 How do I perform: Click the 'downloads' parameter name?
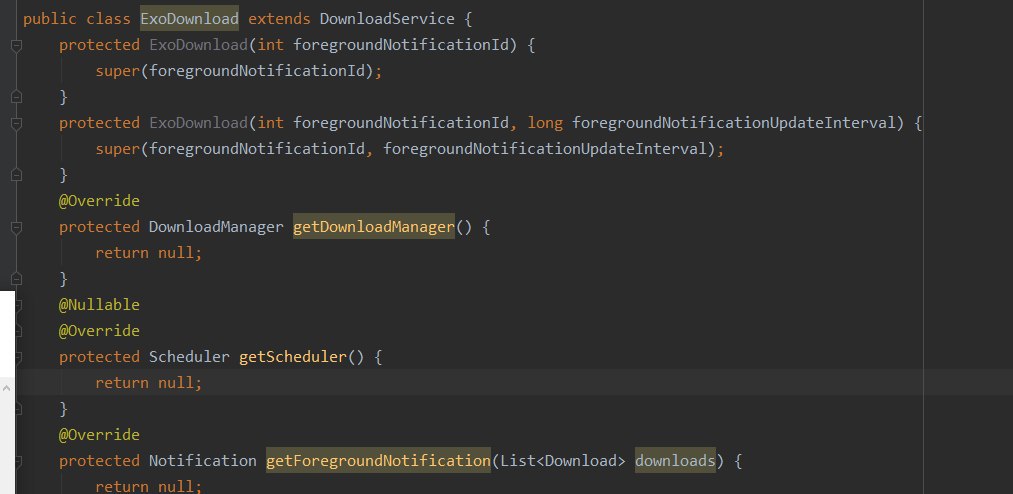pos(675,461)
